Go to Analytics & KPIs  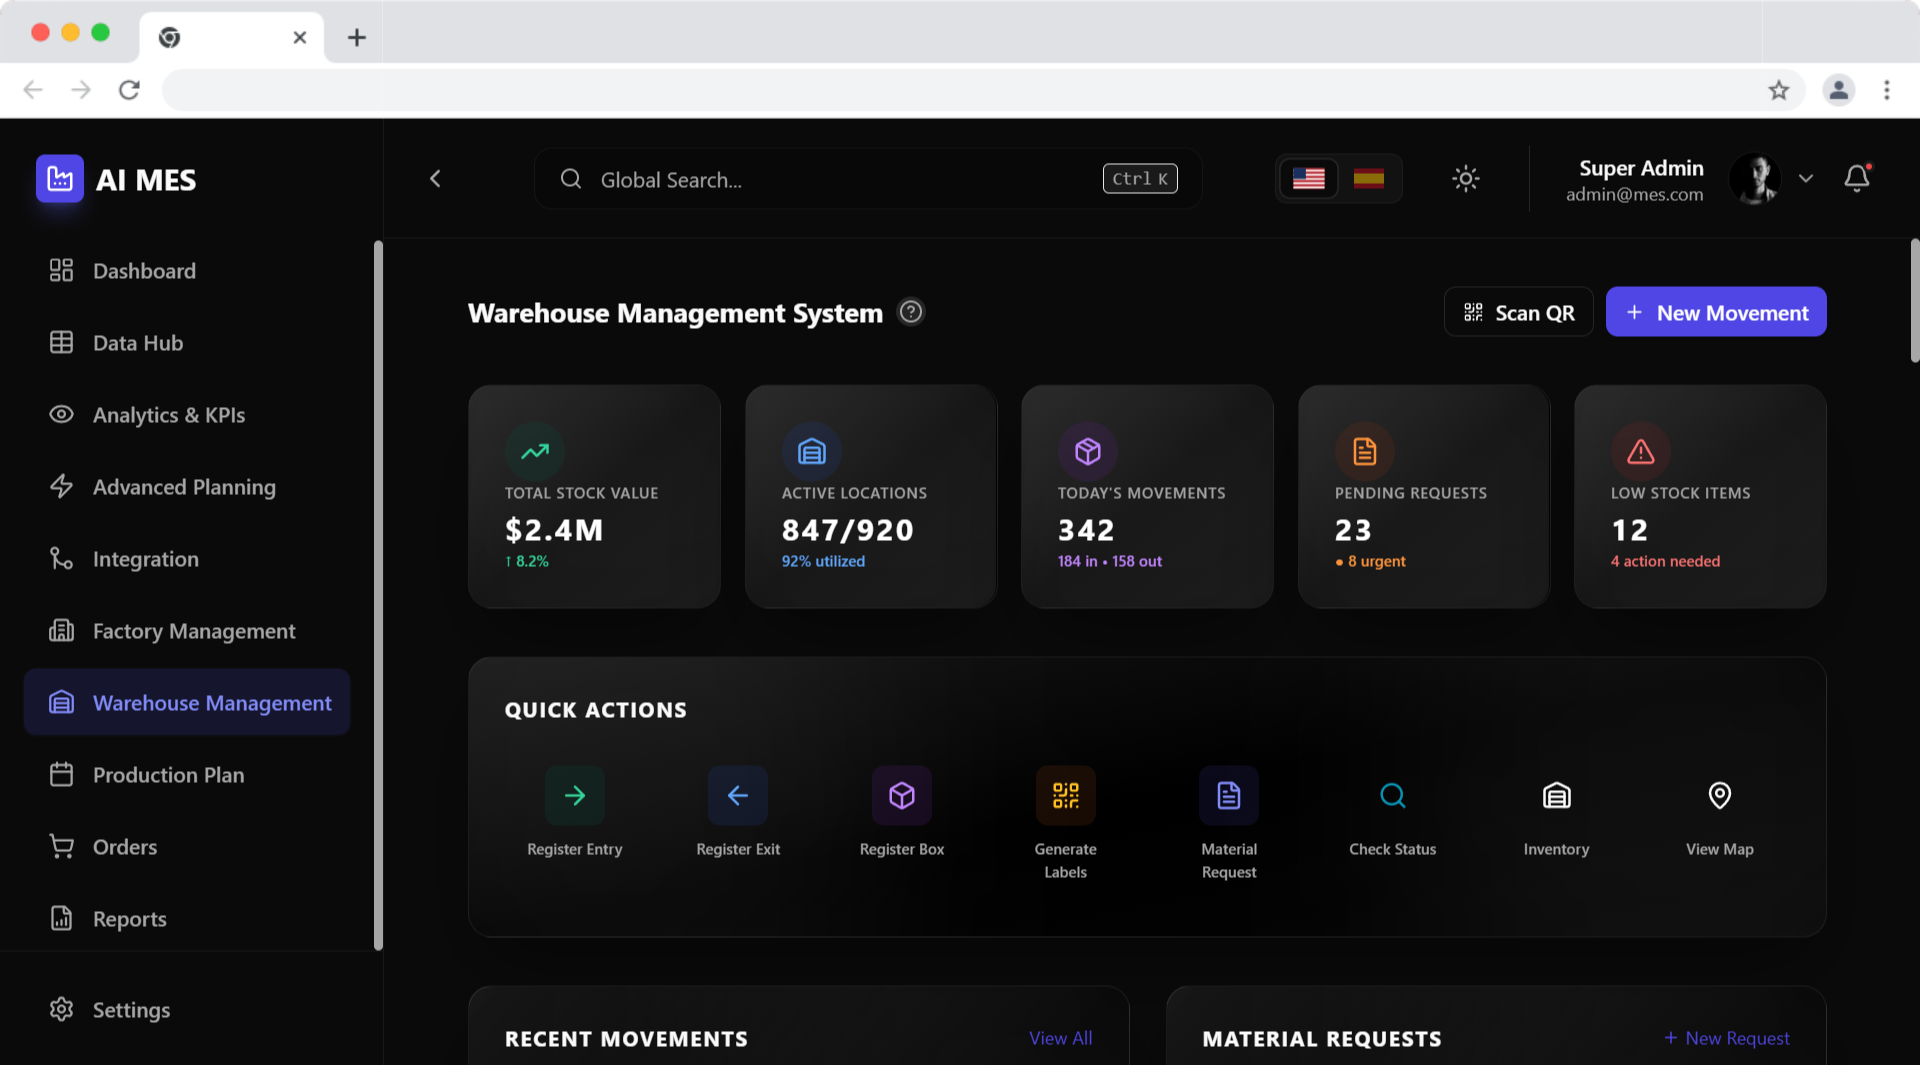coord(187,415)
